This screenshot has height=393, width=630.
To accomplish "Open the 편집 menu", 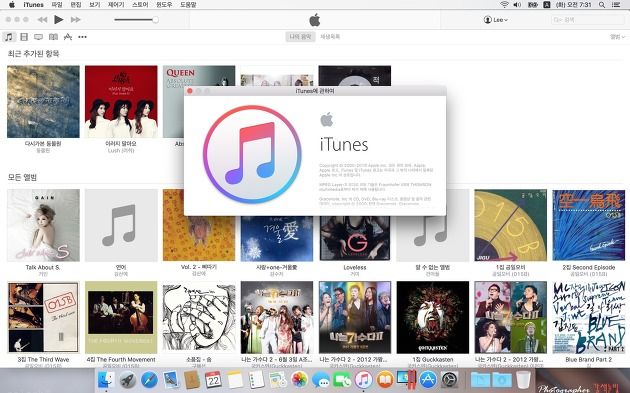I will coord(76,5).
